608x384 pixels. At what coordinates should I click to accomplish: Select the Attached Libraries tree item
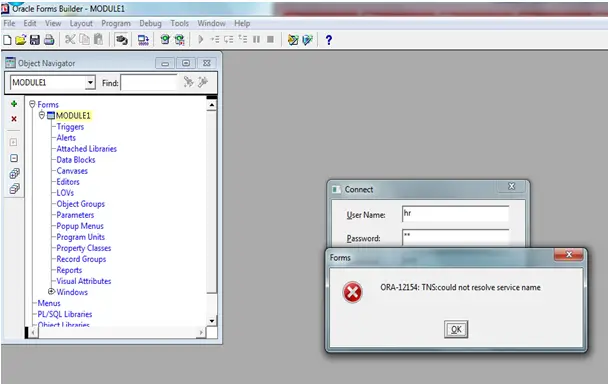(x=86, y=149)
